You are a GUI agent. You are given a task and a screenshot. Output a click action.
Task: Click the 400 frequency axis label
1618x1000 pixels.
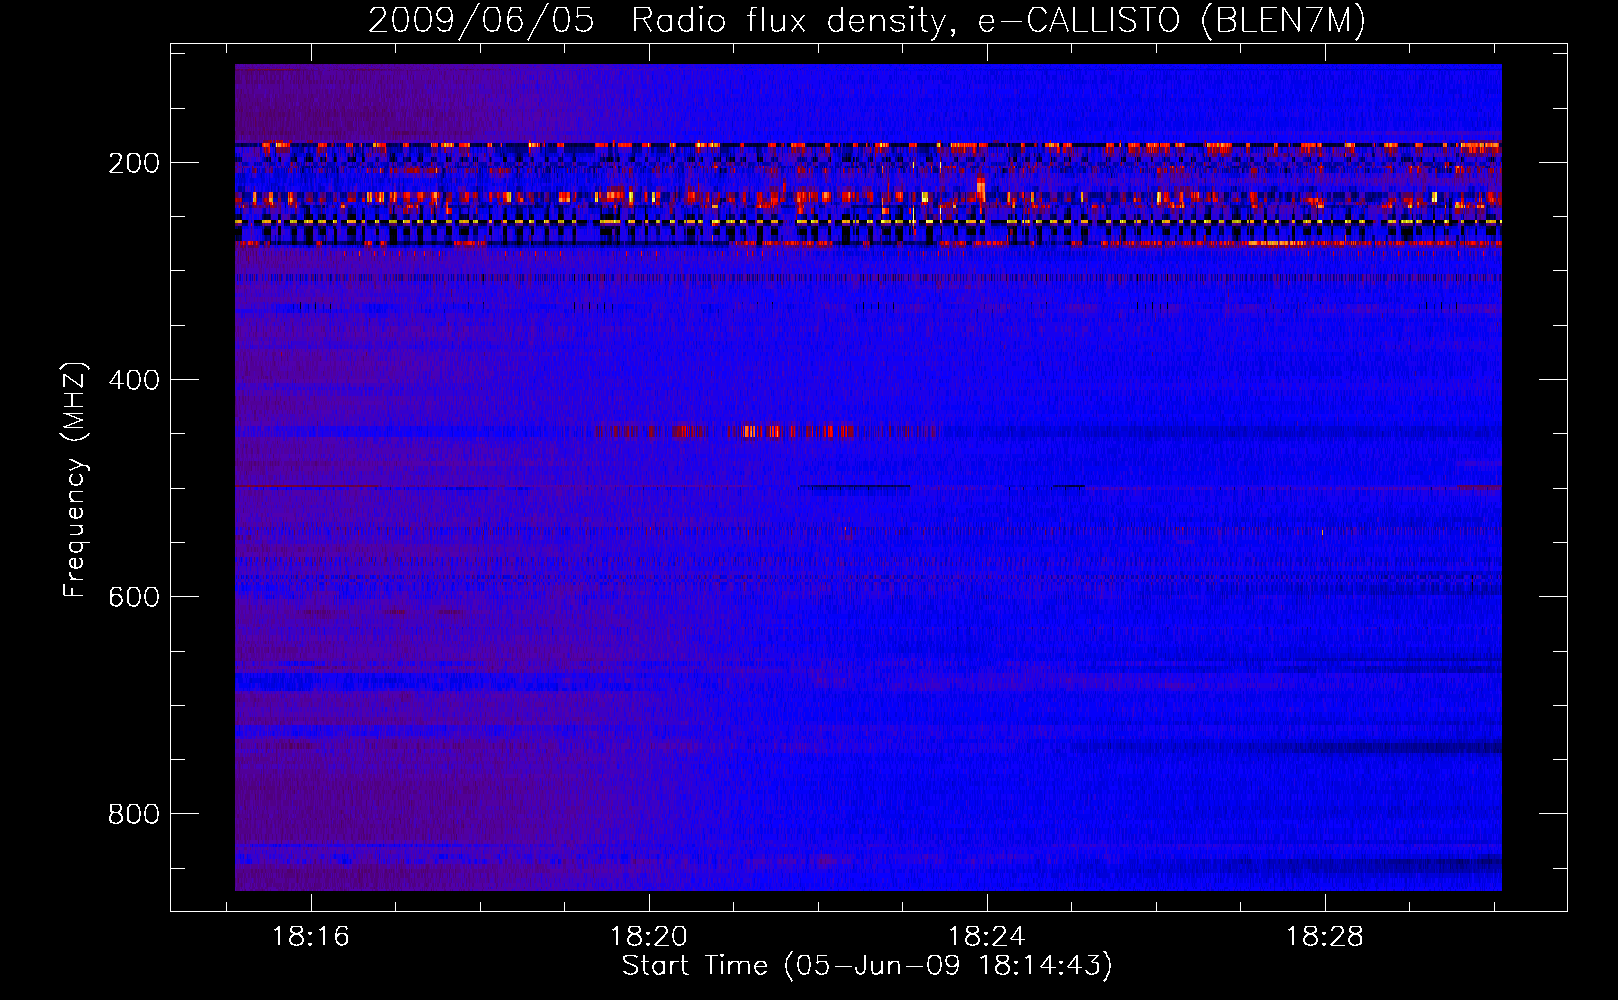134,380
